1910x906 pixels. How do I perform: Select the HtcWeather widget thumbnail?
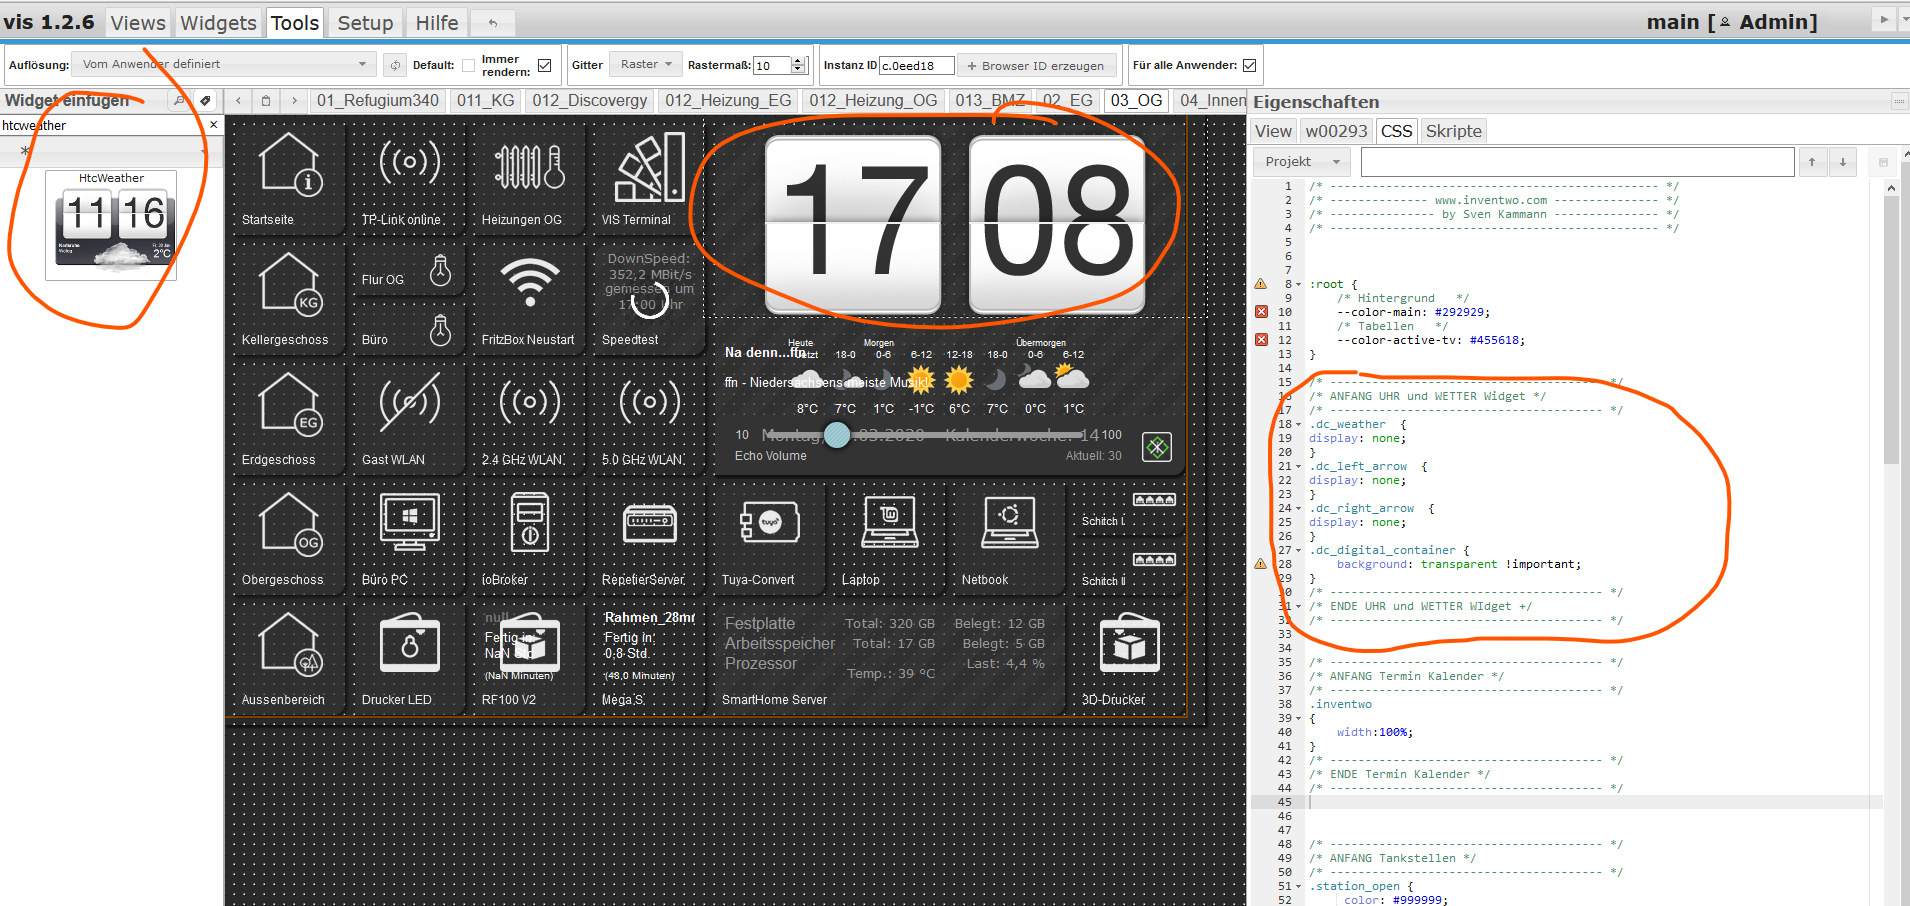pos(111,225)
